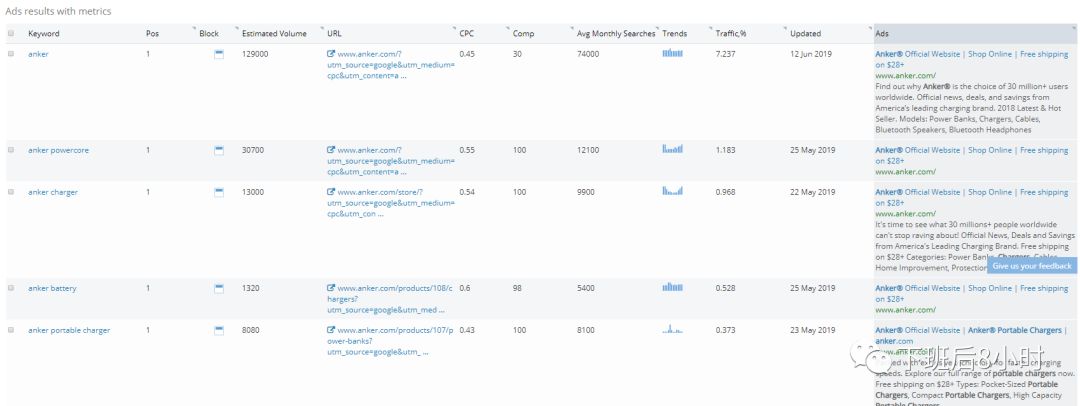Click the block icon for 'anker charger'
This screenshot has height=406, width=1080.
[x=219, y=192]
